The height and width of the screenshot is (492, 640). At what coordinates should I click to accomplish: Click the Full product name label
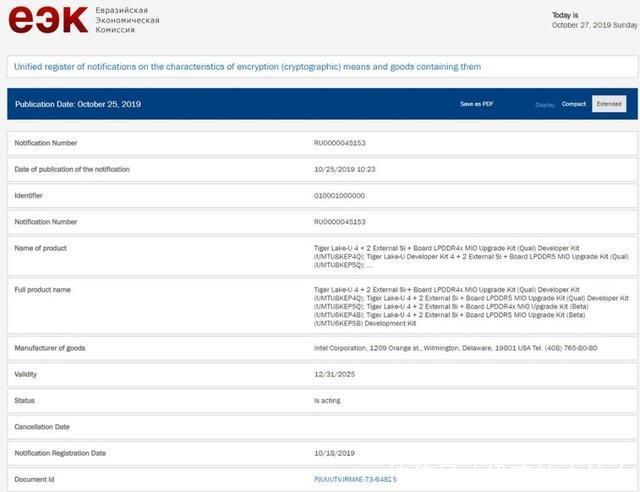point(42,290)
